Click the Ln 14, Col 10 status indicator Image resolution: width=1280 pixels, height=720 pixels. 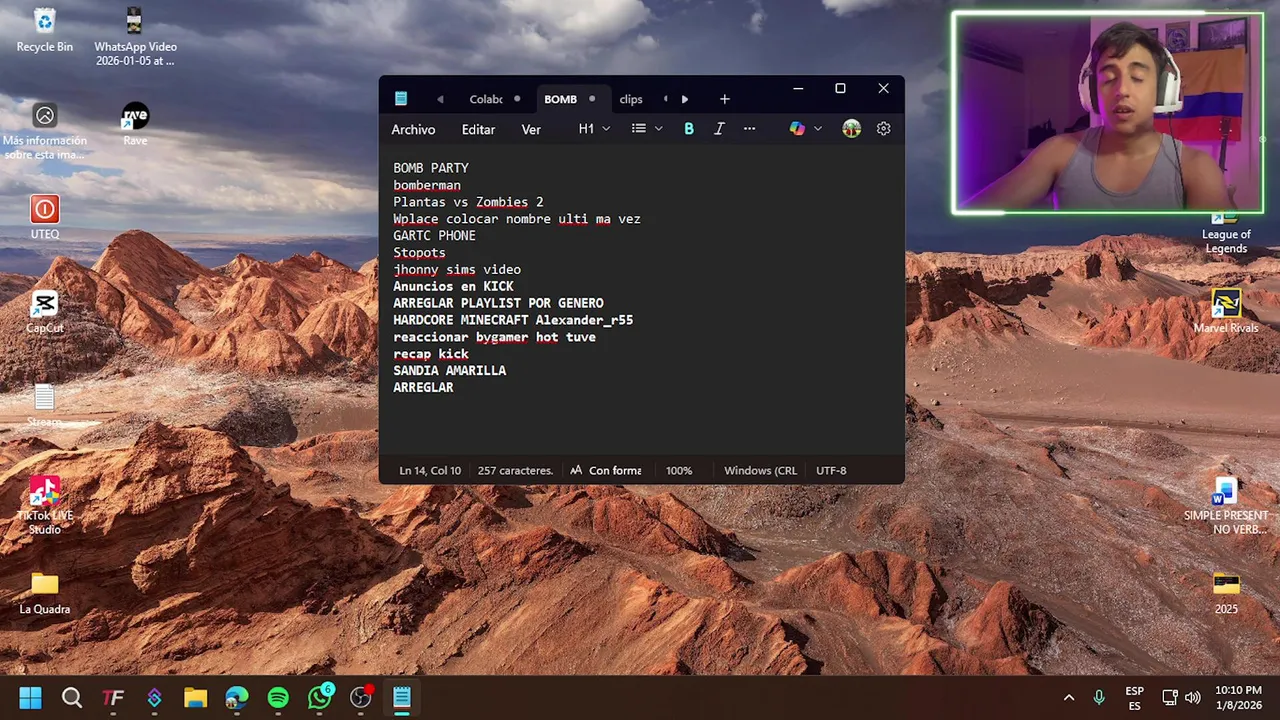pyautogui.click(x=430, y=470)
